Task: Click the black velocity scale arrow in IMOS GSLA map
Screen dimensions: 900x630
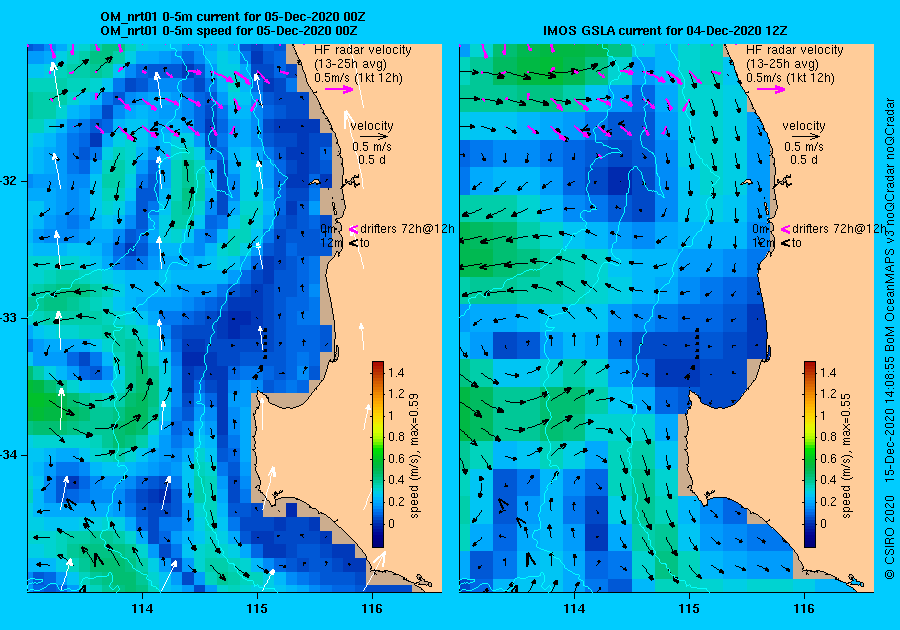Action: pos(806,137)
